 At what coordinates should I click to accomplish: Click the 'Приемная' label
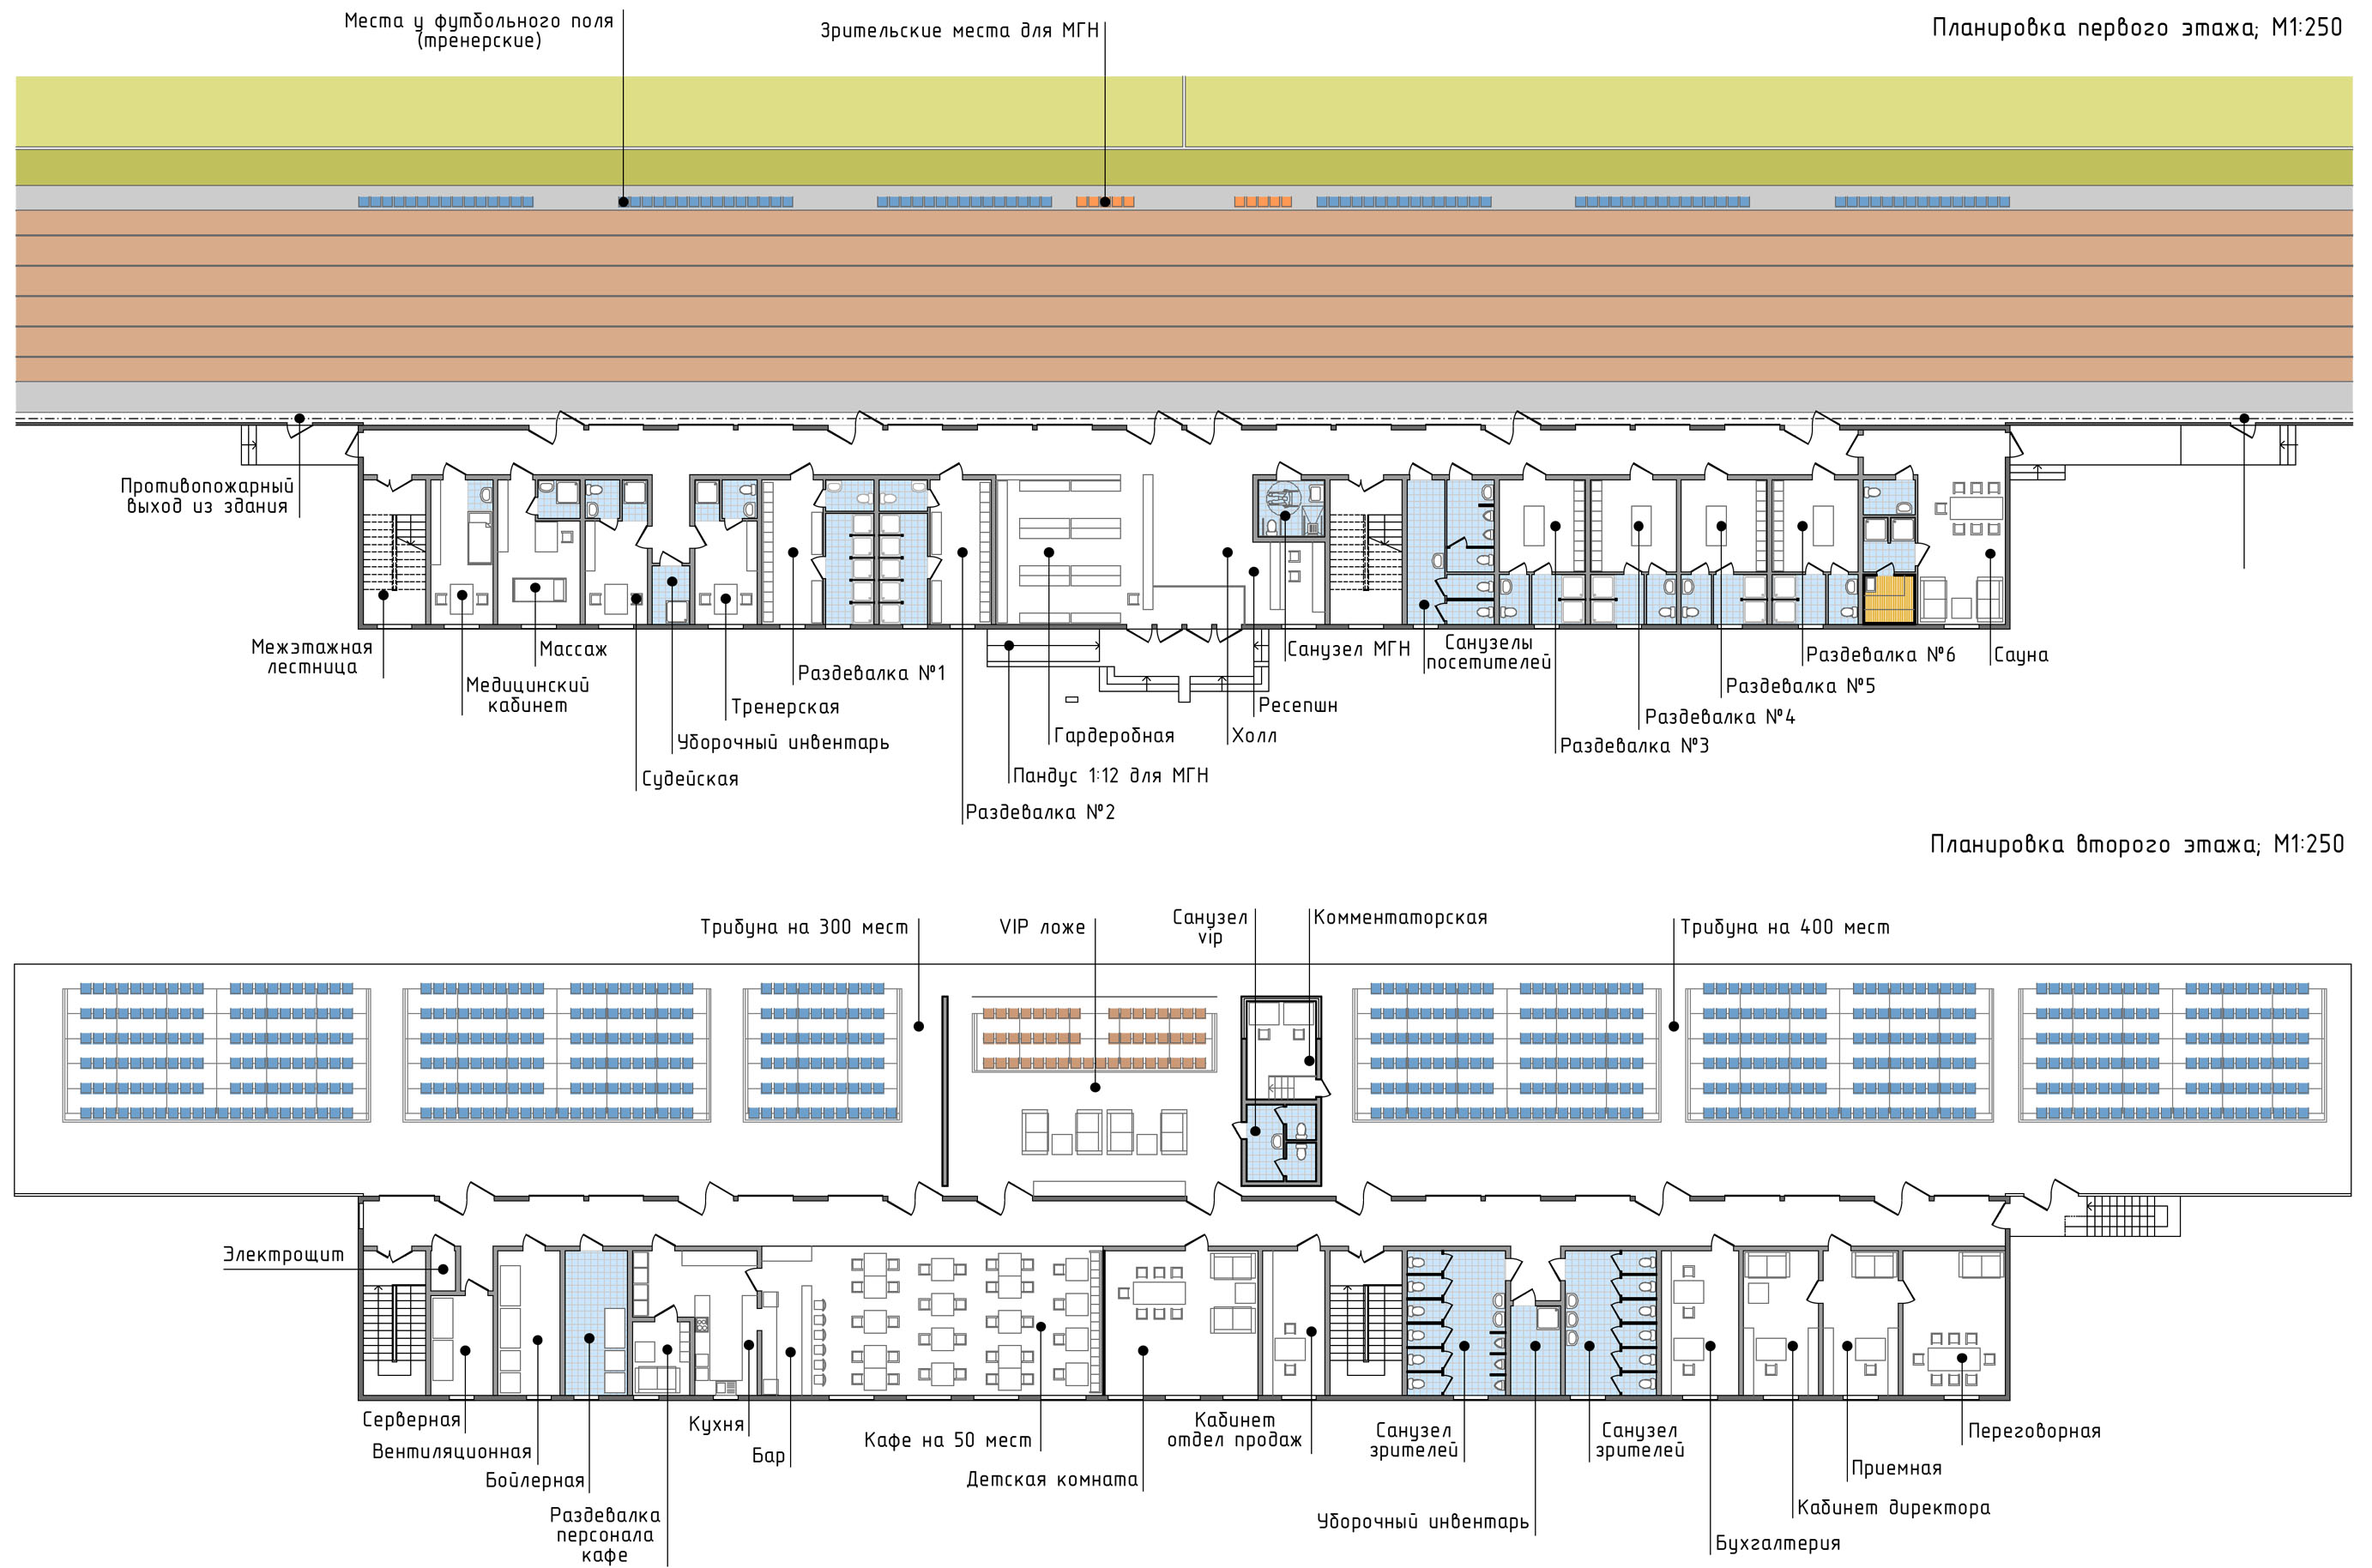(x=1896, y=1469)
